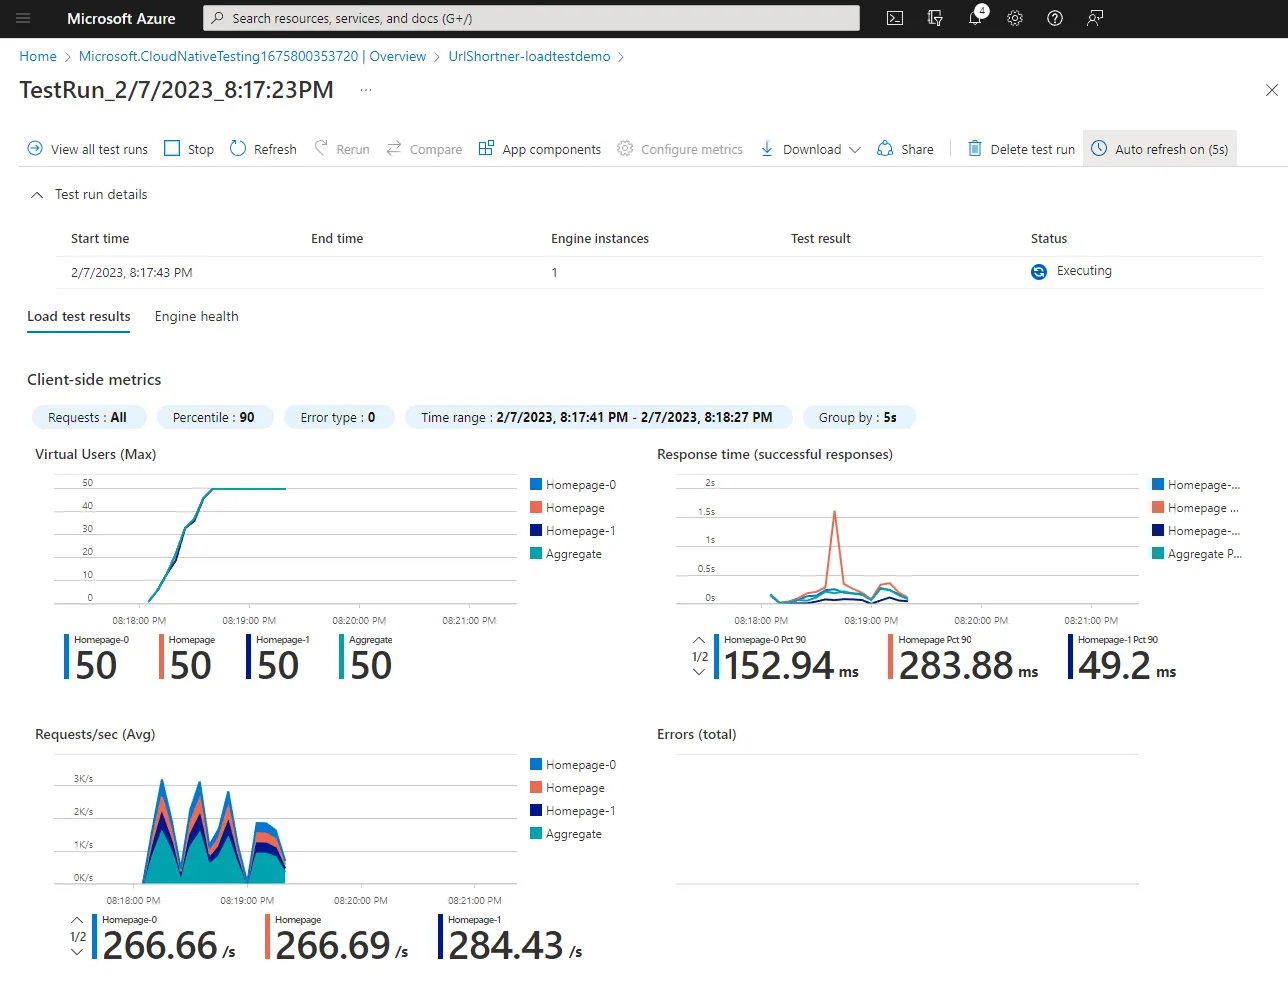Show next page of Requests/sec values
The width and height of the screenshot is (1288, 1002).
pos(77,953)
